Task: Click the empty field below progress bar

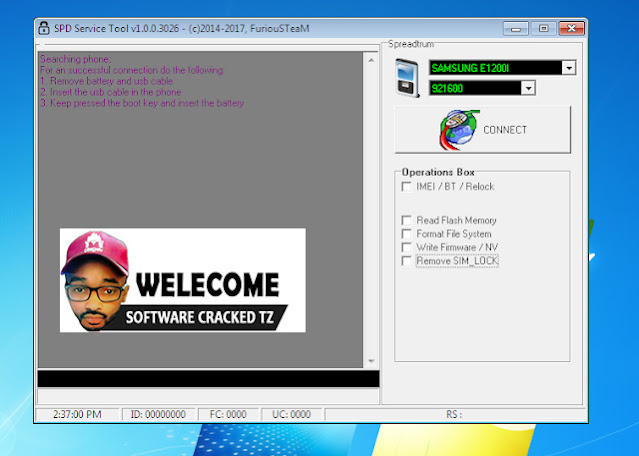Action: tap(208, 396)
